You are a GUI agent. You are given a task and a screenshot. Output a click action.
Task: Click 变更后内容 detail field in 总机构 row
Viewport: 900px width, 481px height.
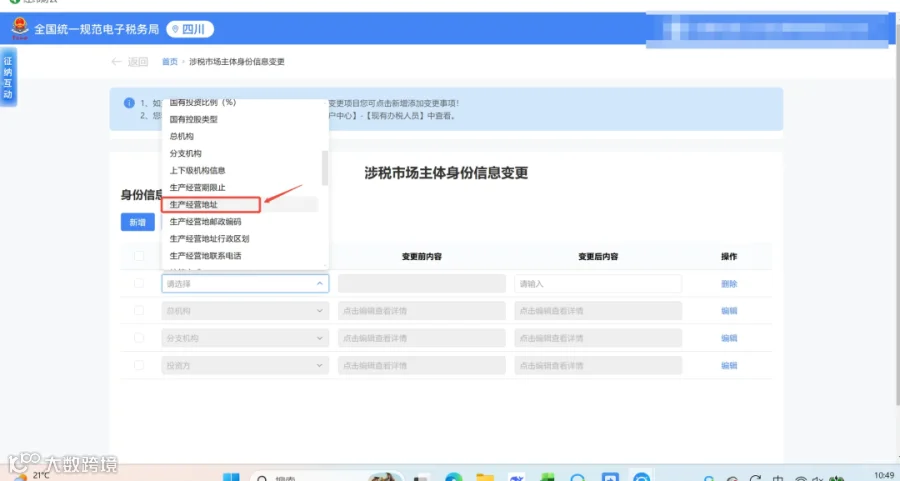click(x=598, y=311)
